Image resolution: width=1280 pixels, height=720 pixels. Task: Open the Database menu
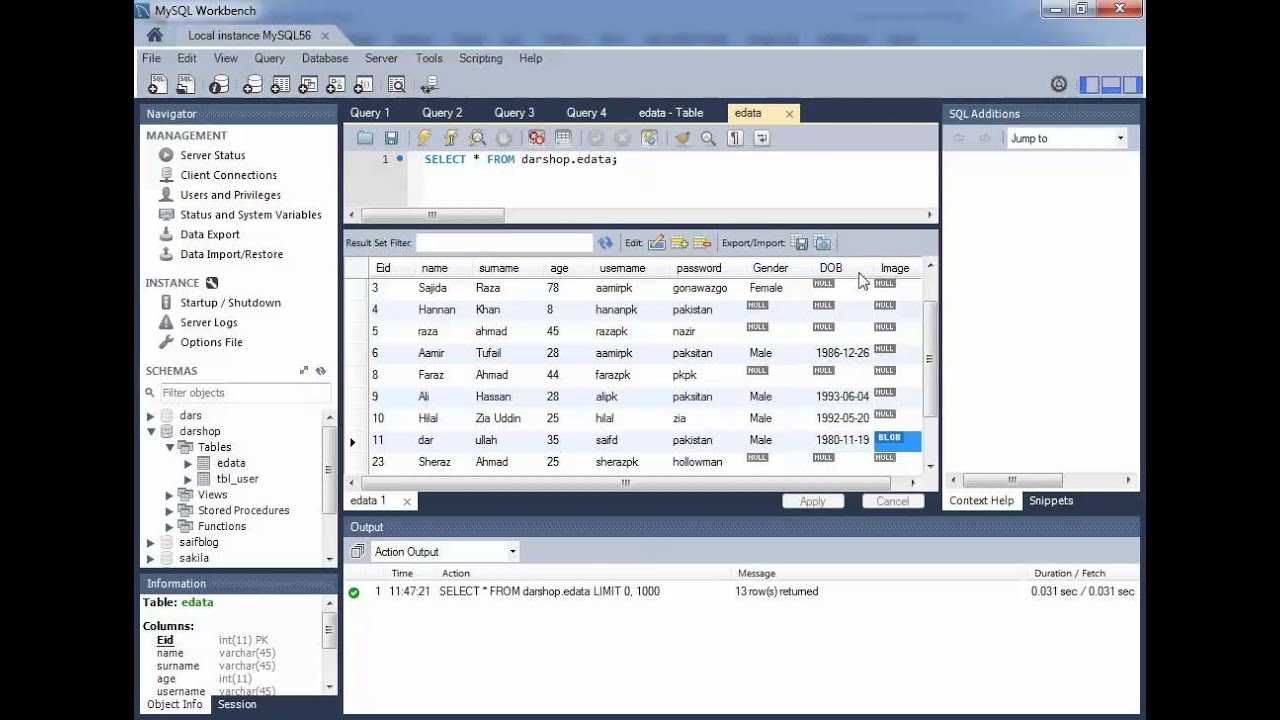[325, 58]
